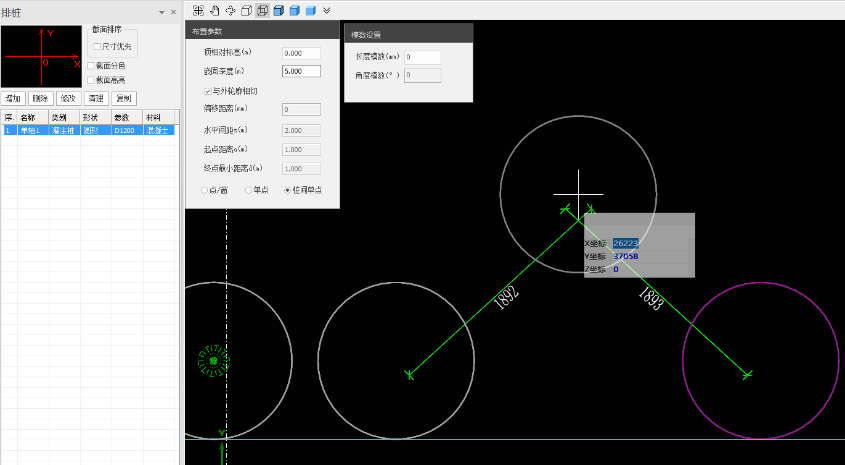
Task: Select the pan hand tool
Action: tap(214, 10)
